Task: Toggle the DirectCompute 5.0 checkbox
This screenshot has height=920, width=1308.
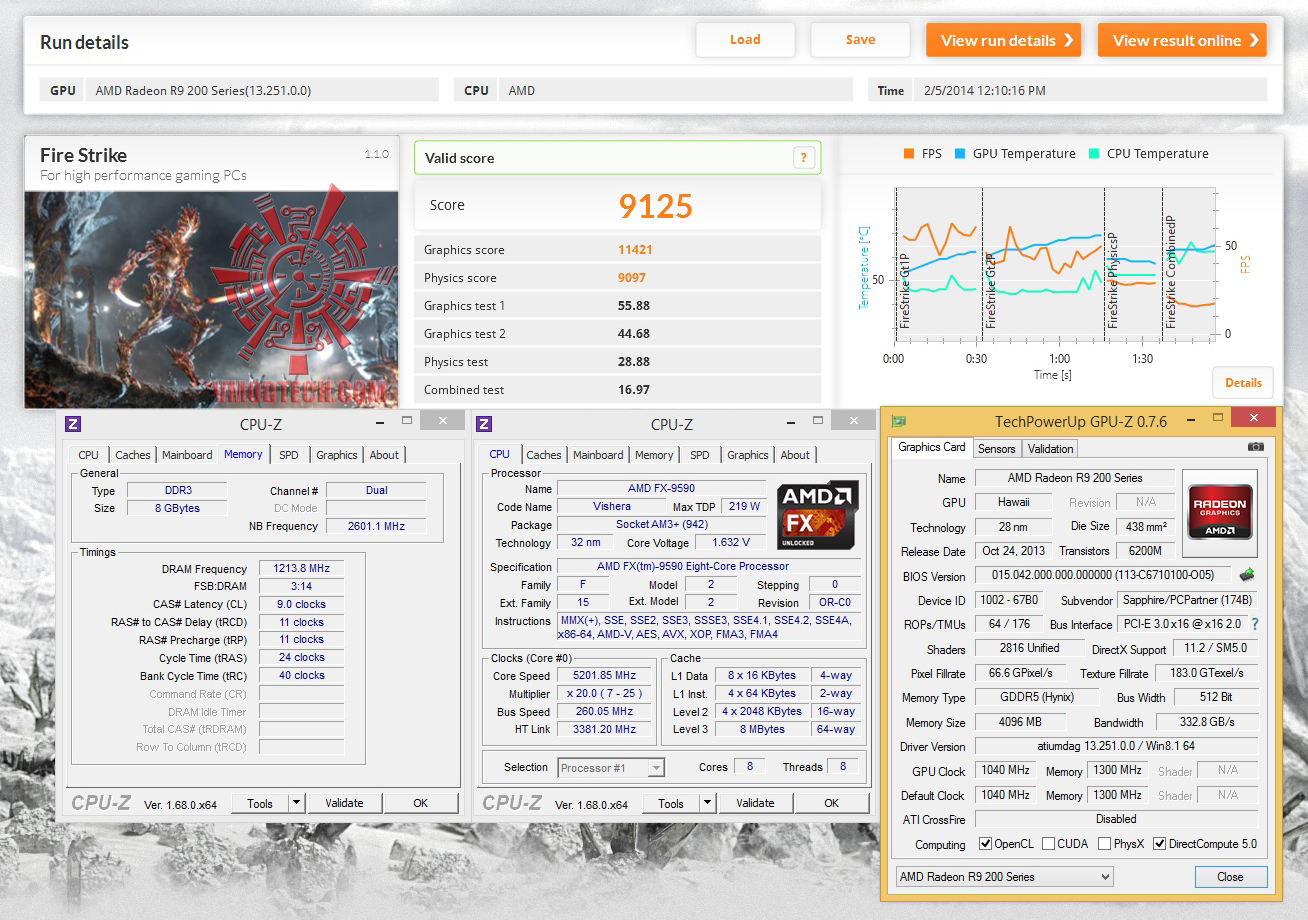Action: [x=1159, y=844]
